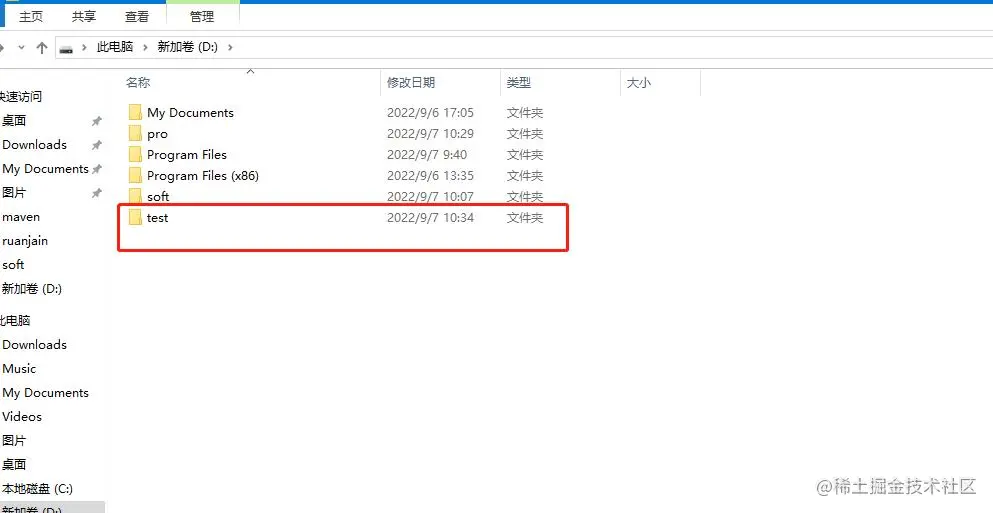The width and height of the screenshot is (993, 513).
Task: Click 新加卷 (D:) breadcrumb in address bar
Action: click(x=187, y=47)
